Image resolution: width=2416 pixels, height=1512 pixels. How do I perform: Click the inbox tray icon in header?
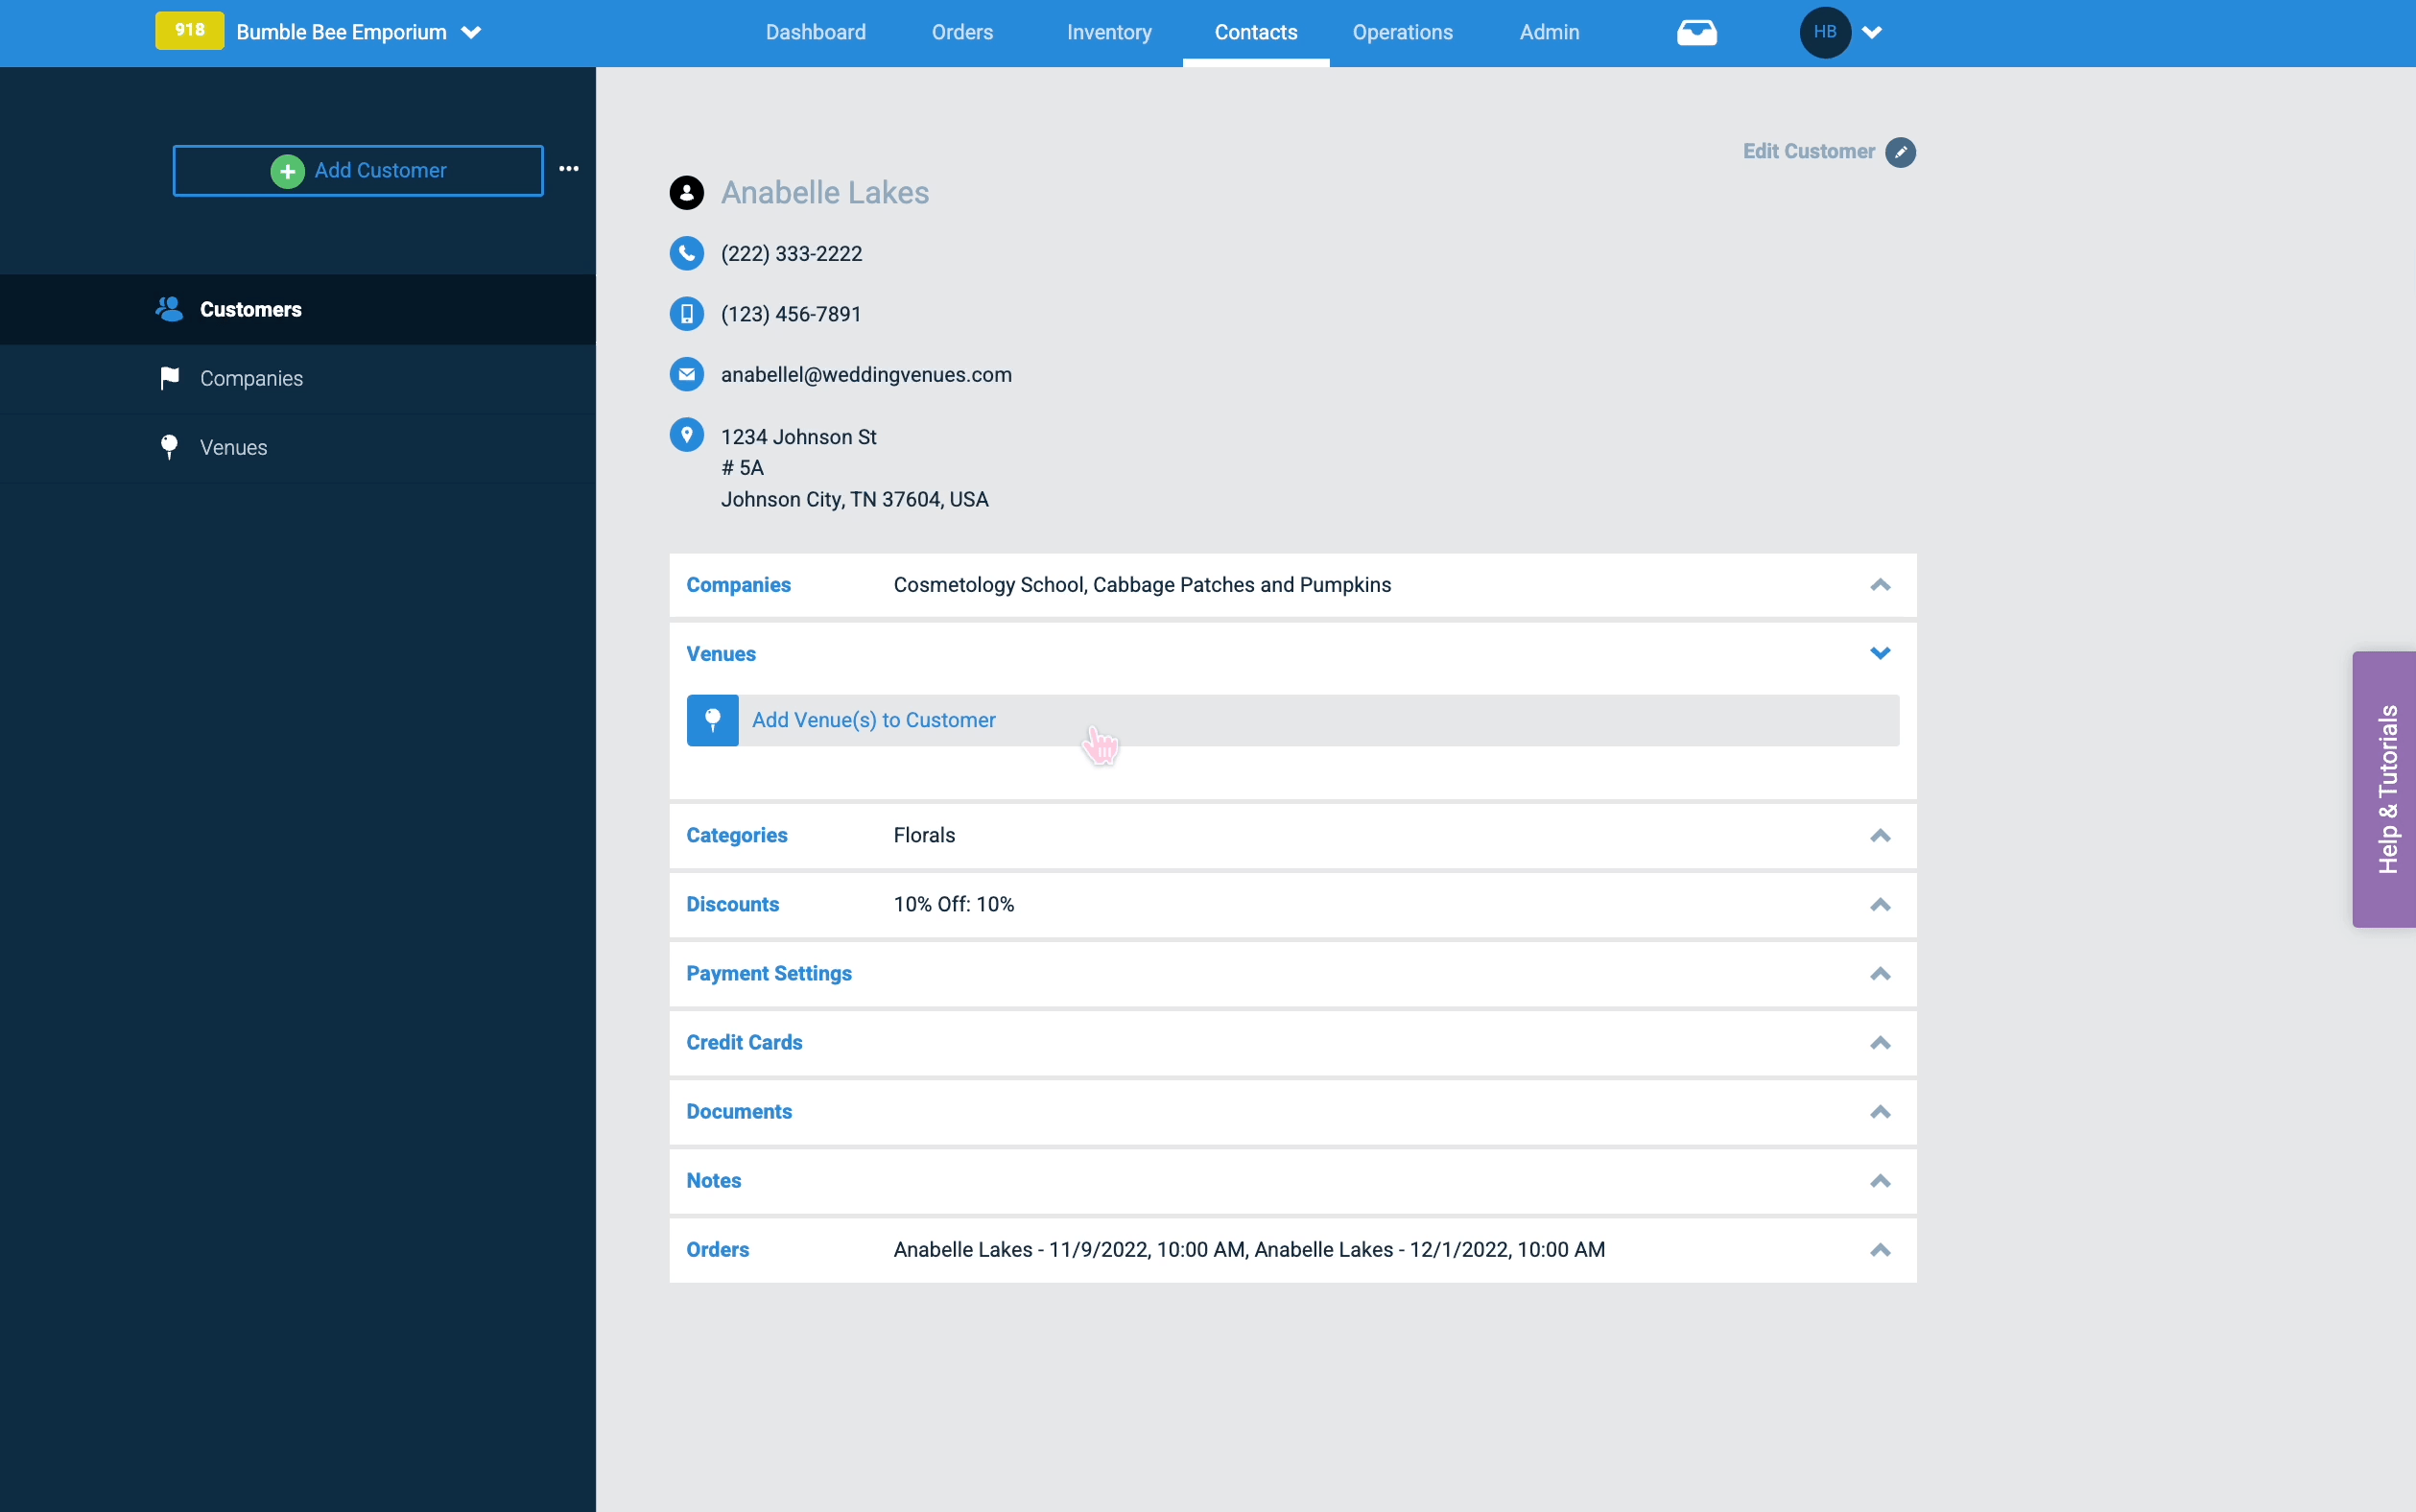(1696, 33)
